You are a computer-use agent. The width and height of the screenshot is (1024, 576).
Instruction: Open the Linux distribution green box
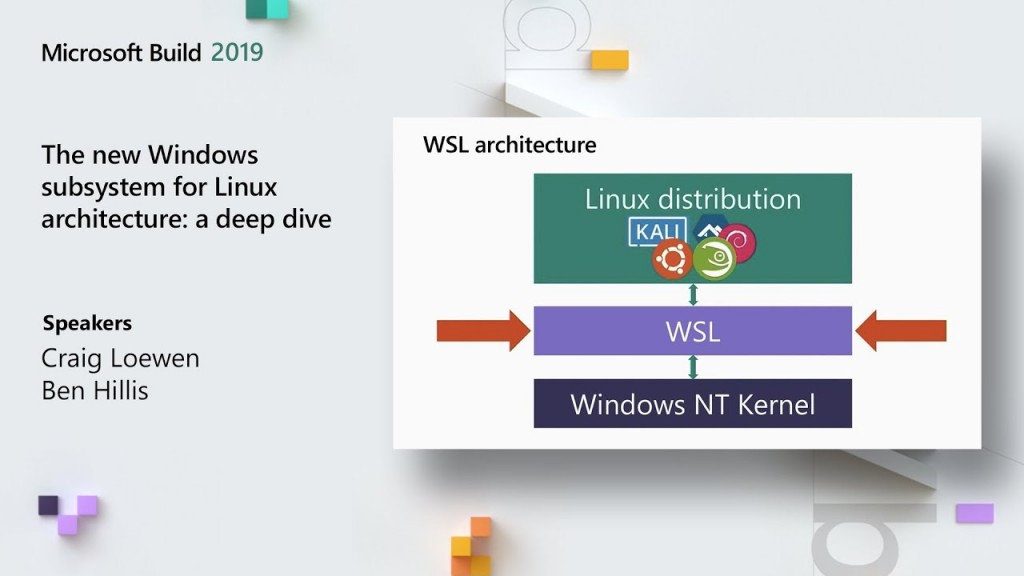(x=693, y=199)
